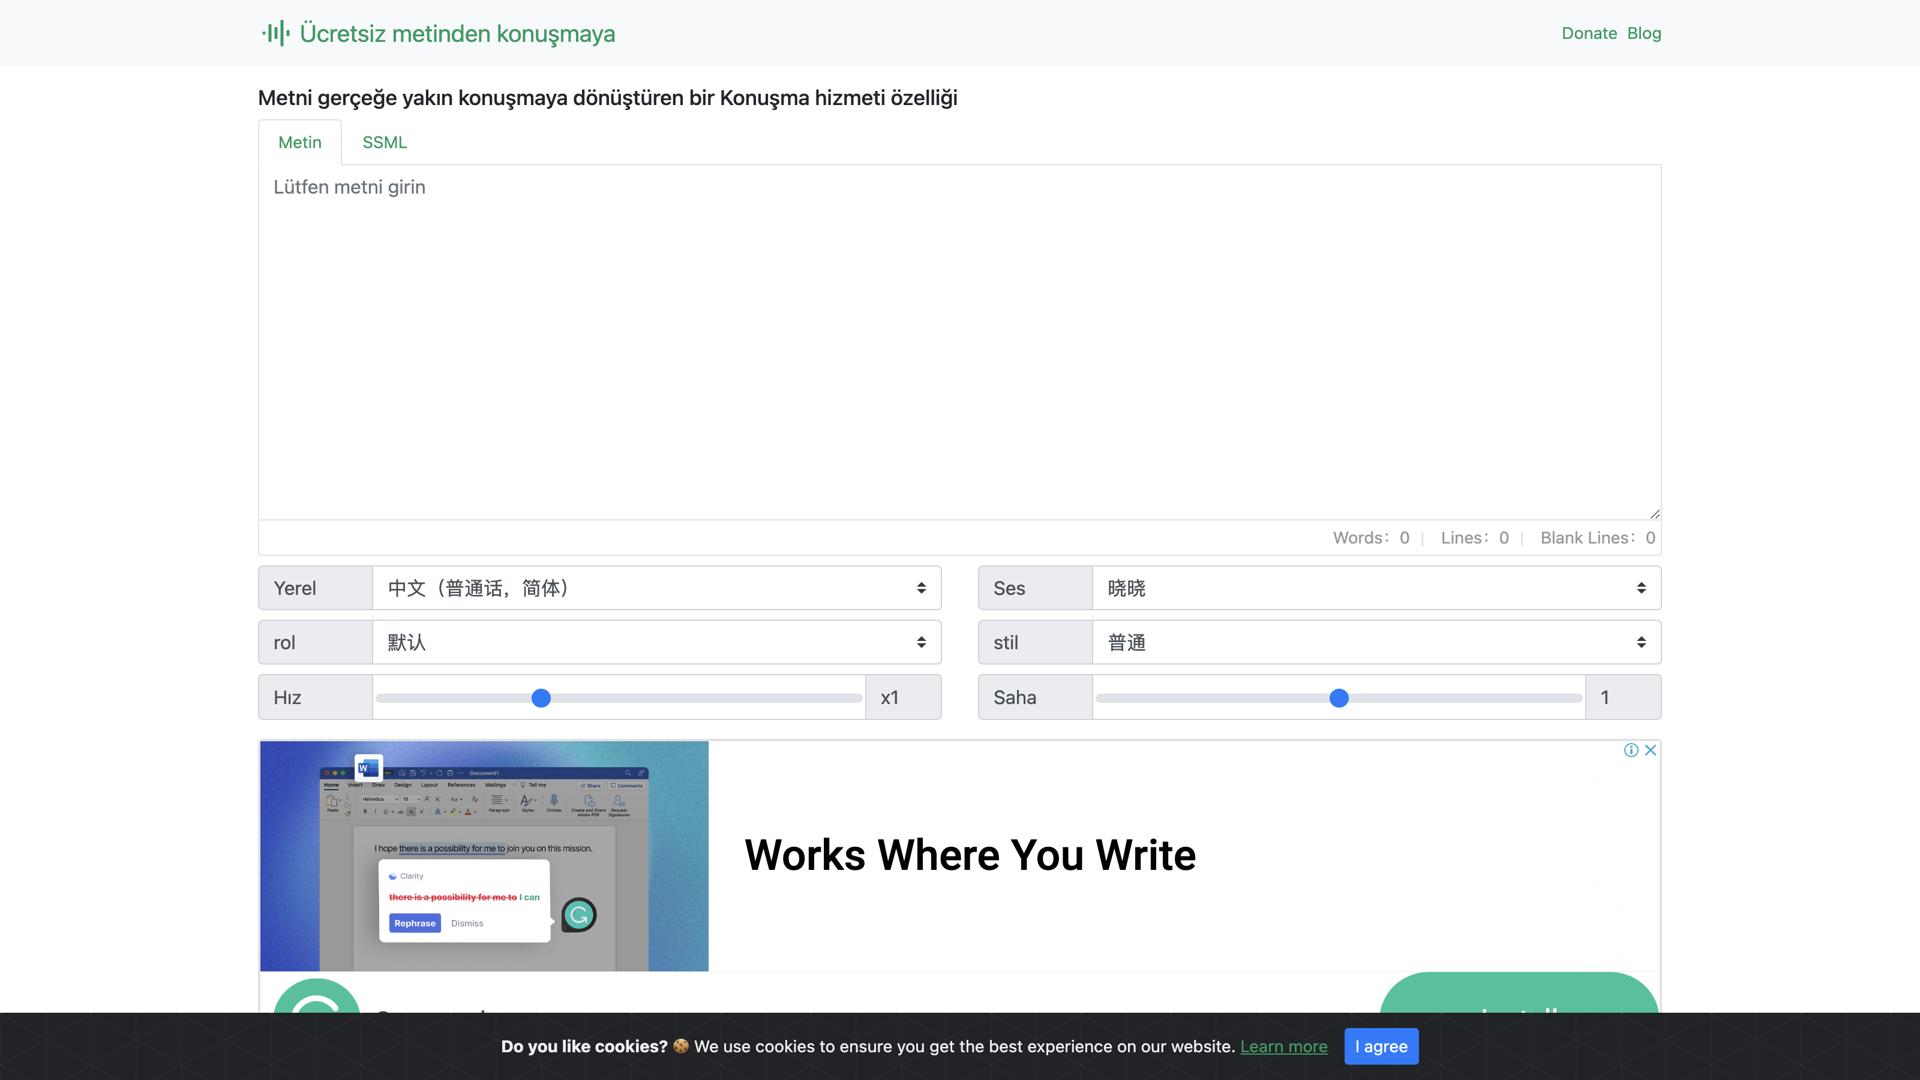Click the waveform logo icon

[275, 33]
